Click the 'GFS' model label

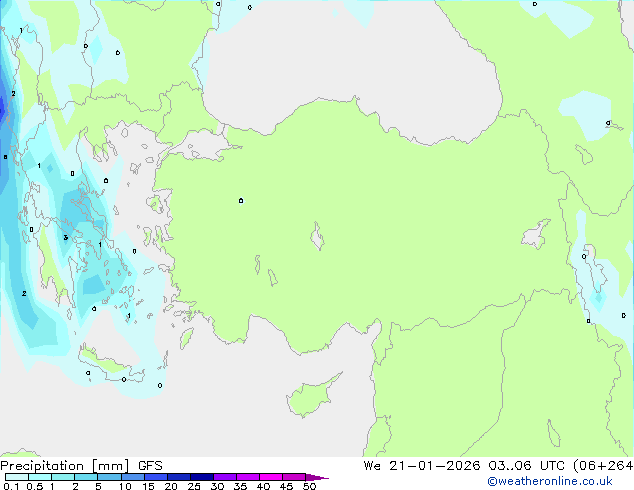150,466
